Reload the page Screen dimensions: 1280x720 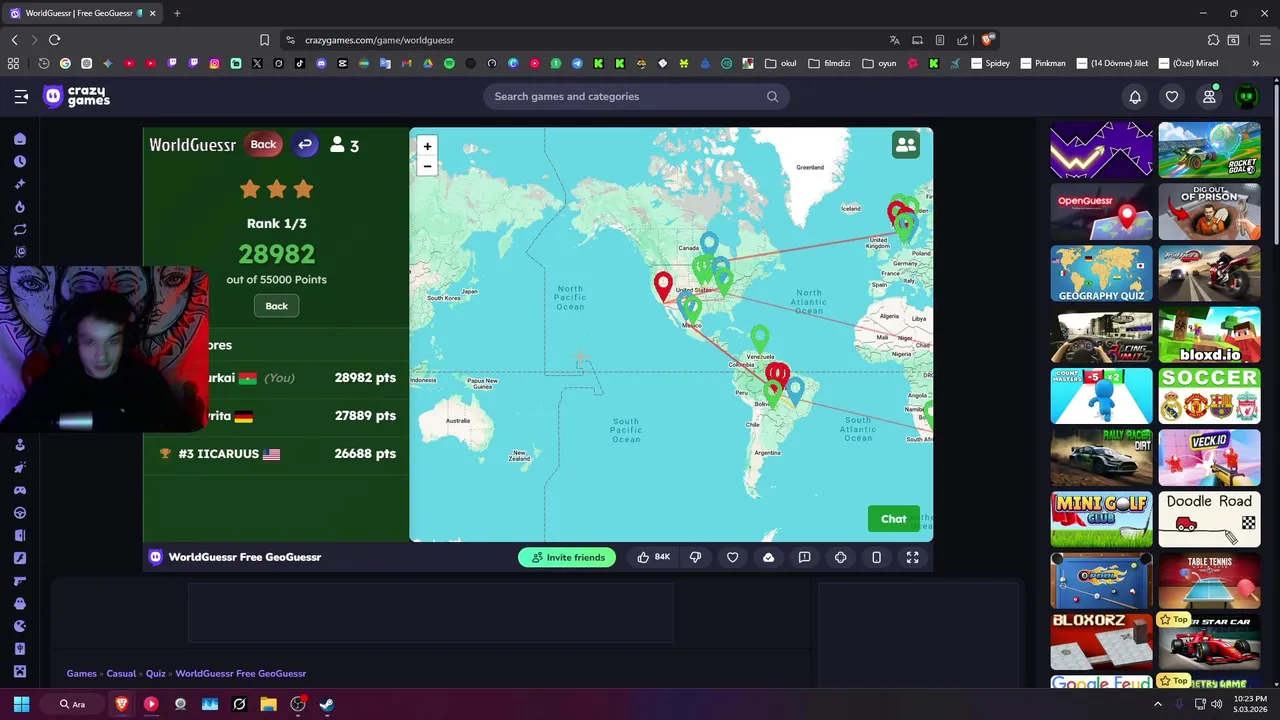(54, 40)
